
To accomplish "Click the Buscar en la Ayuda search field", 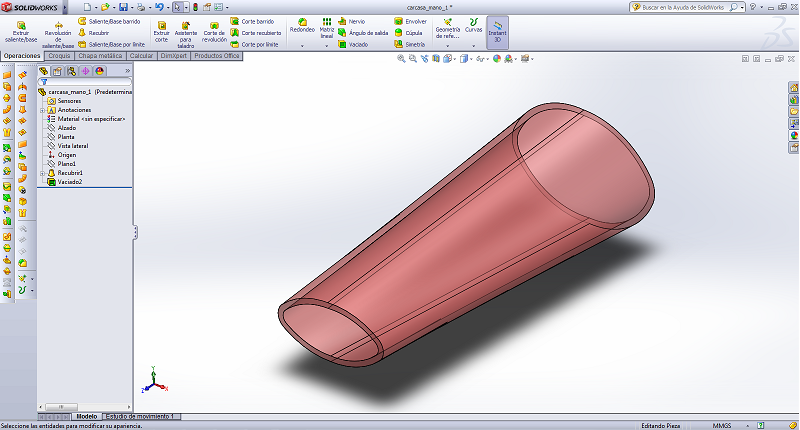I will click(683, 7).
